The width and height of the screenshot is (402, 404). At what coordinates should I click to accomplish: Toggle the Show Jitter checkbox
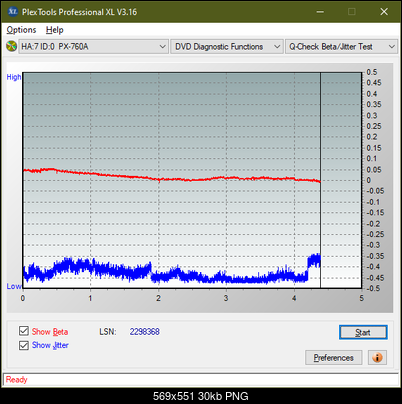[24, 345]
